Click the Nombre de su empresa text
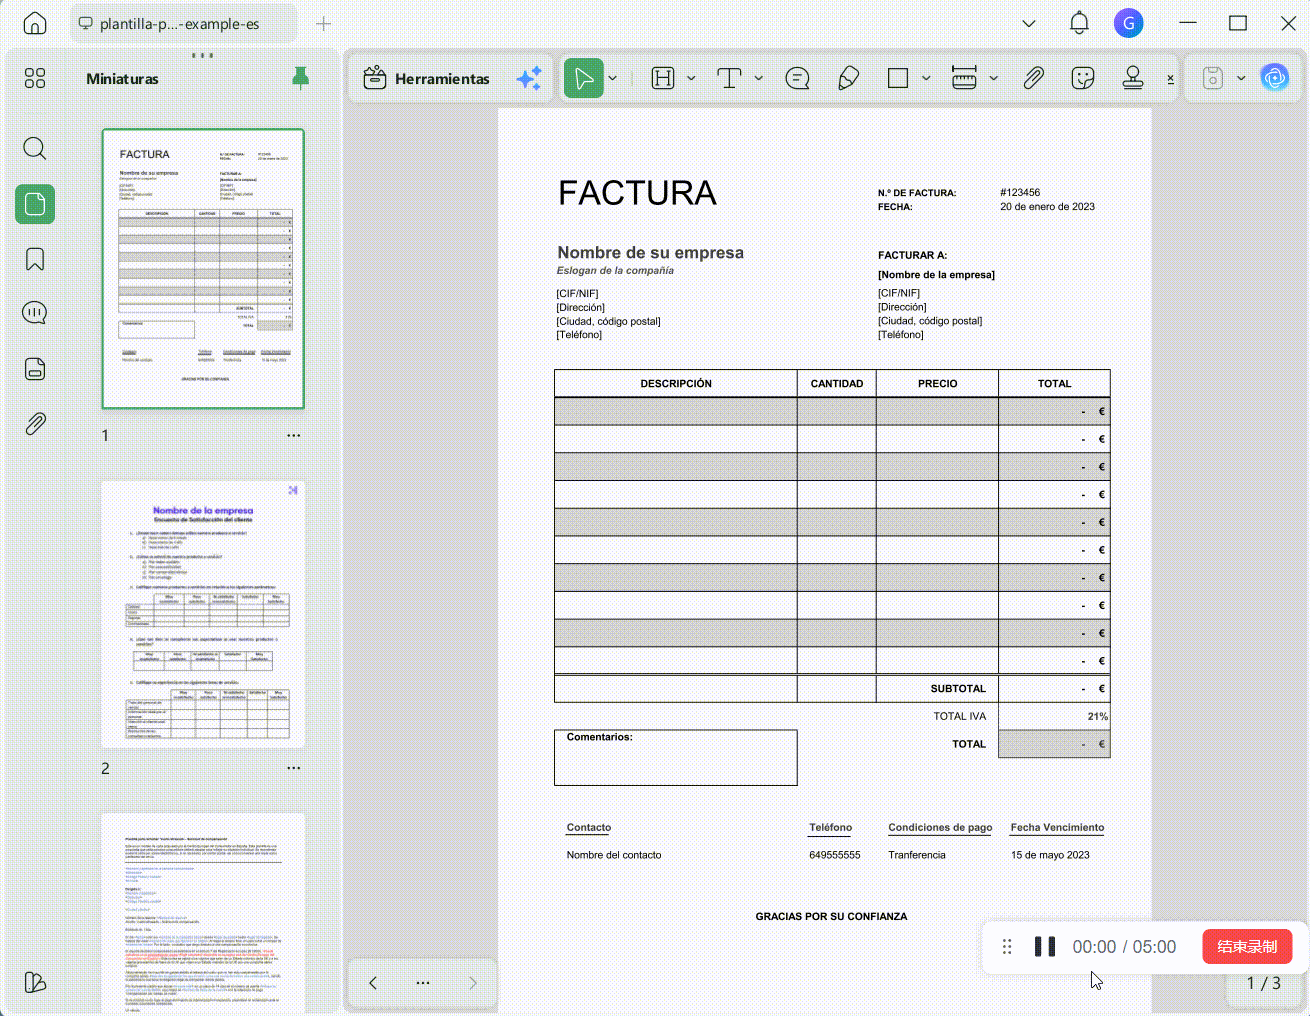 pyautogui.click(x=651, y=252)
